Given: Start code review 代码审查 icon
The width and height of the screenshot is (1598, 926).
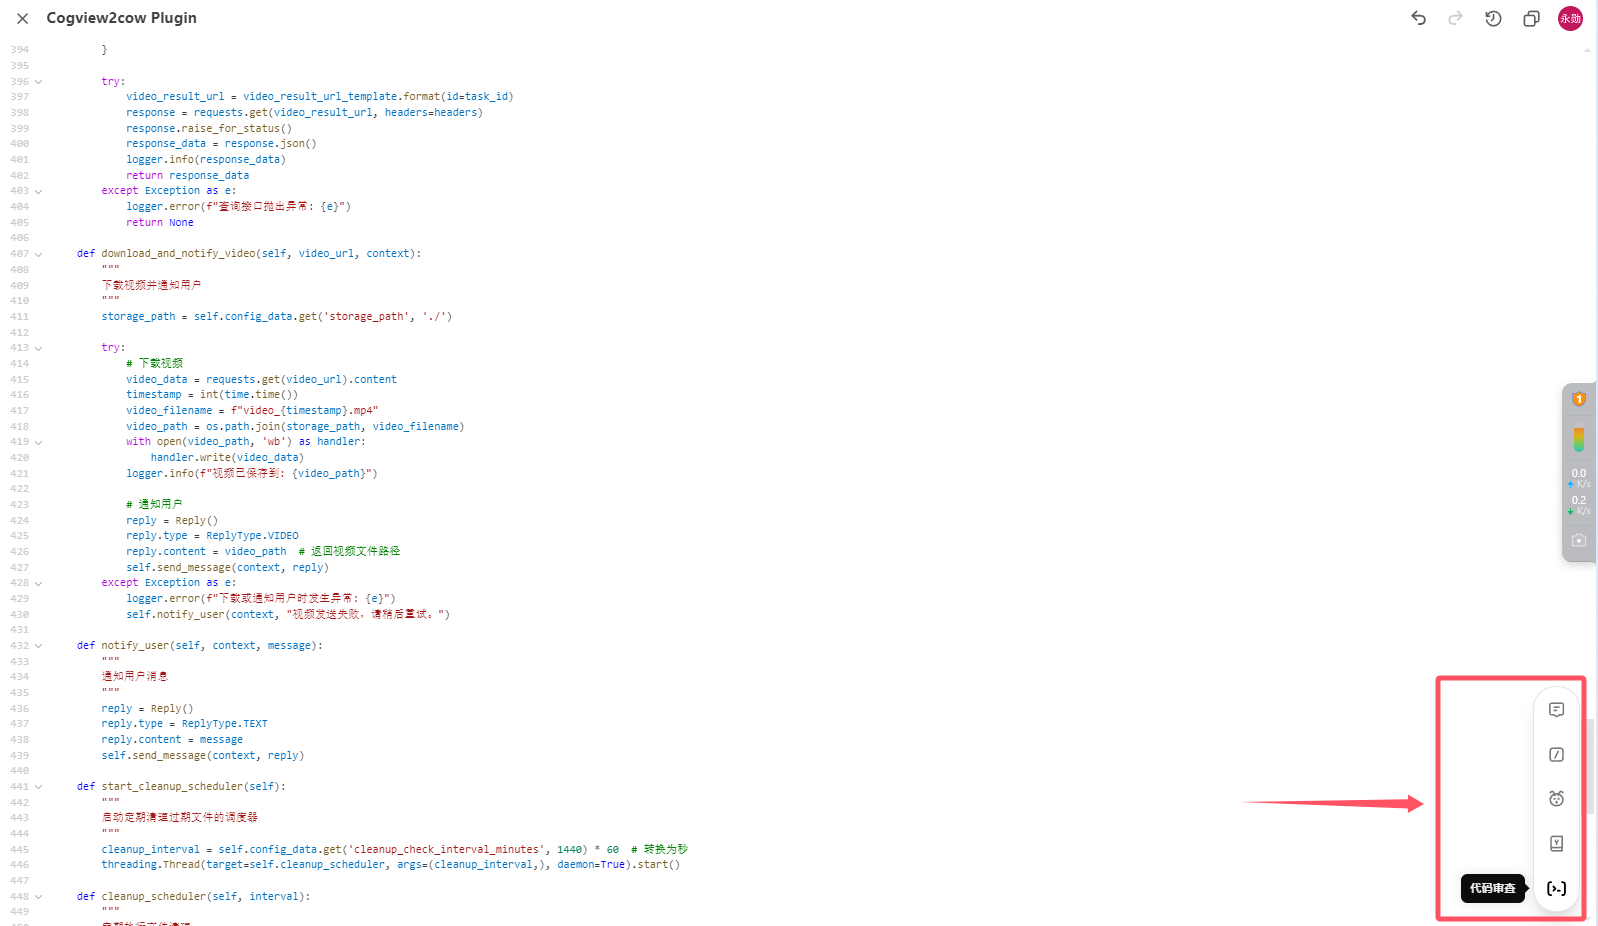Looking at the screenshot, I should point(1556,888).
